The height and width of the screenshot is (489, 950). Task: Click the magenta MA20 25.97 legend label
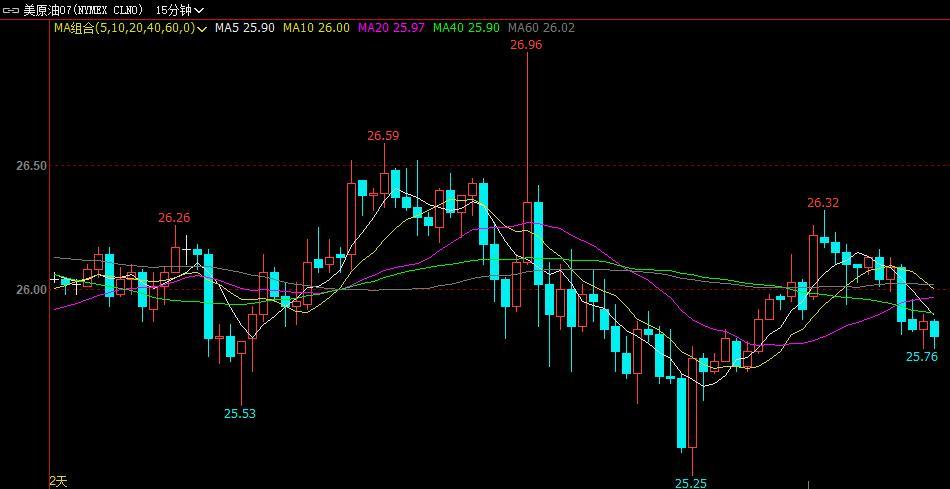(391, 28)
